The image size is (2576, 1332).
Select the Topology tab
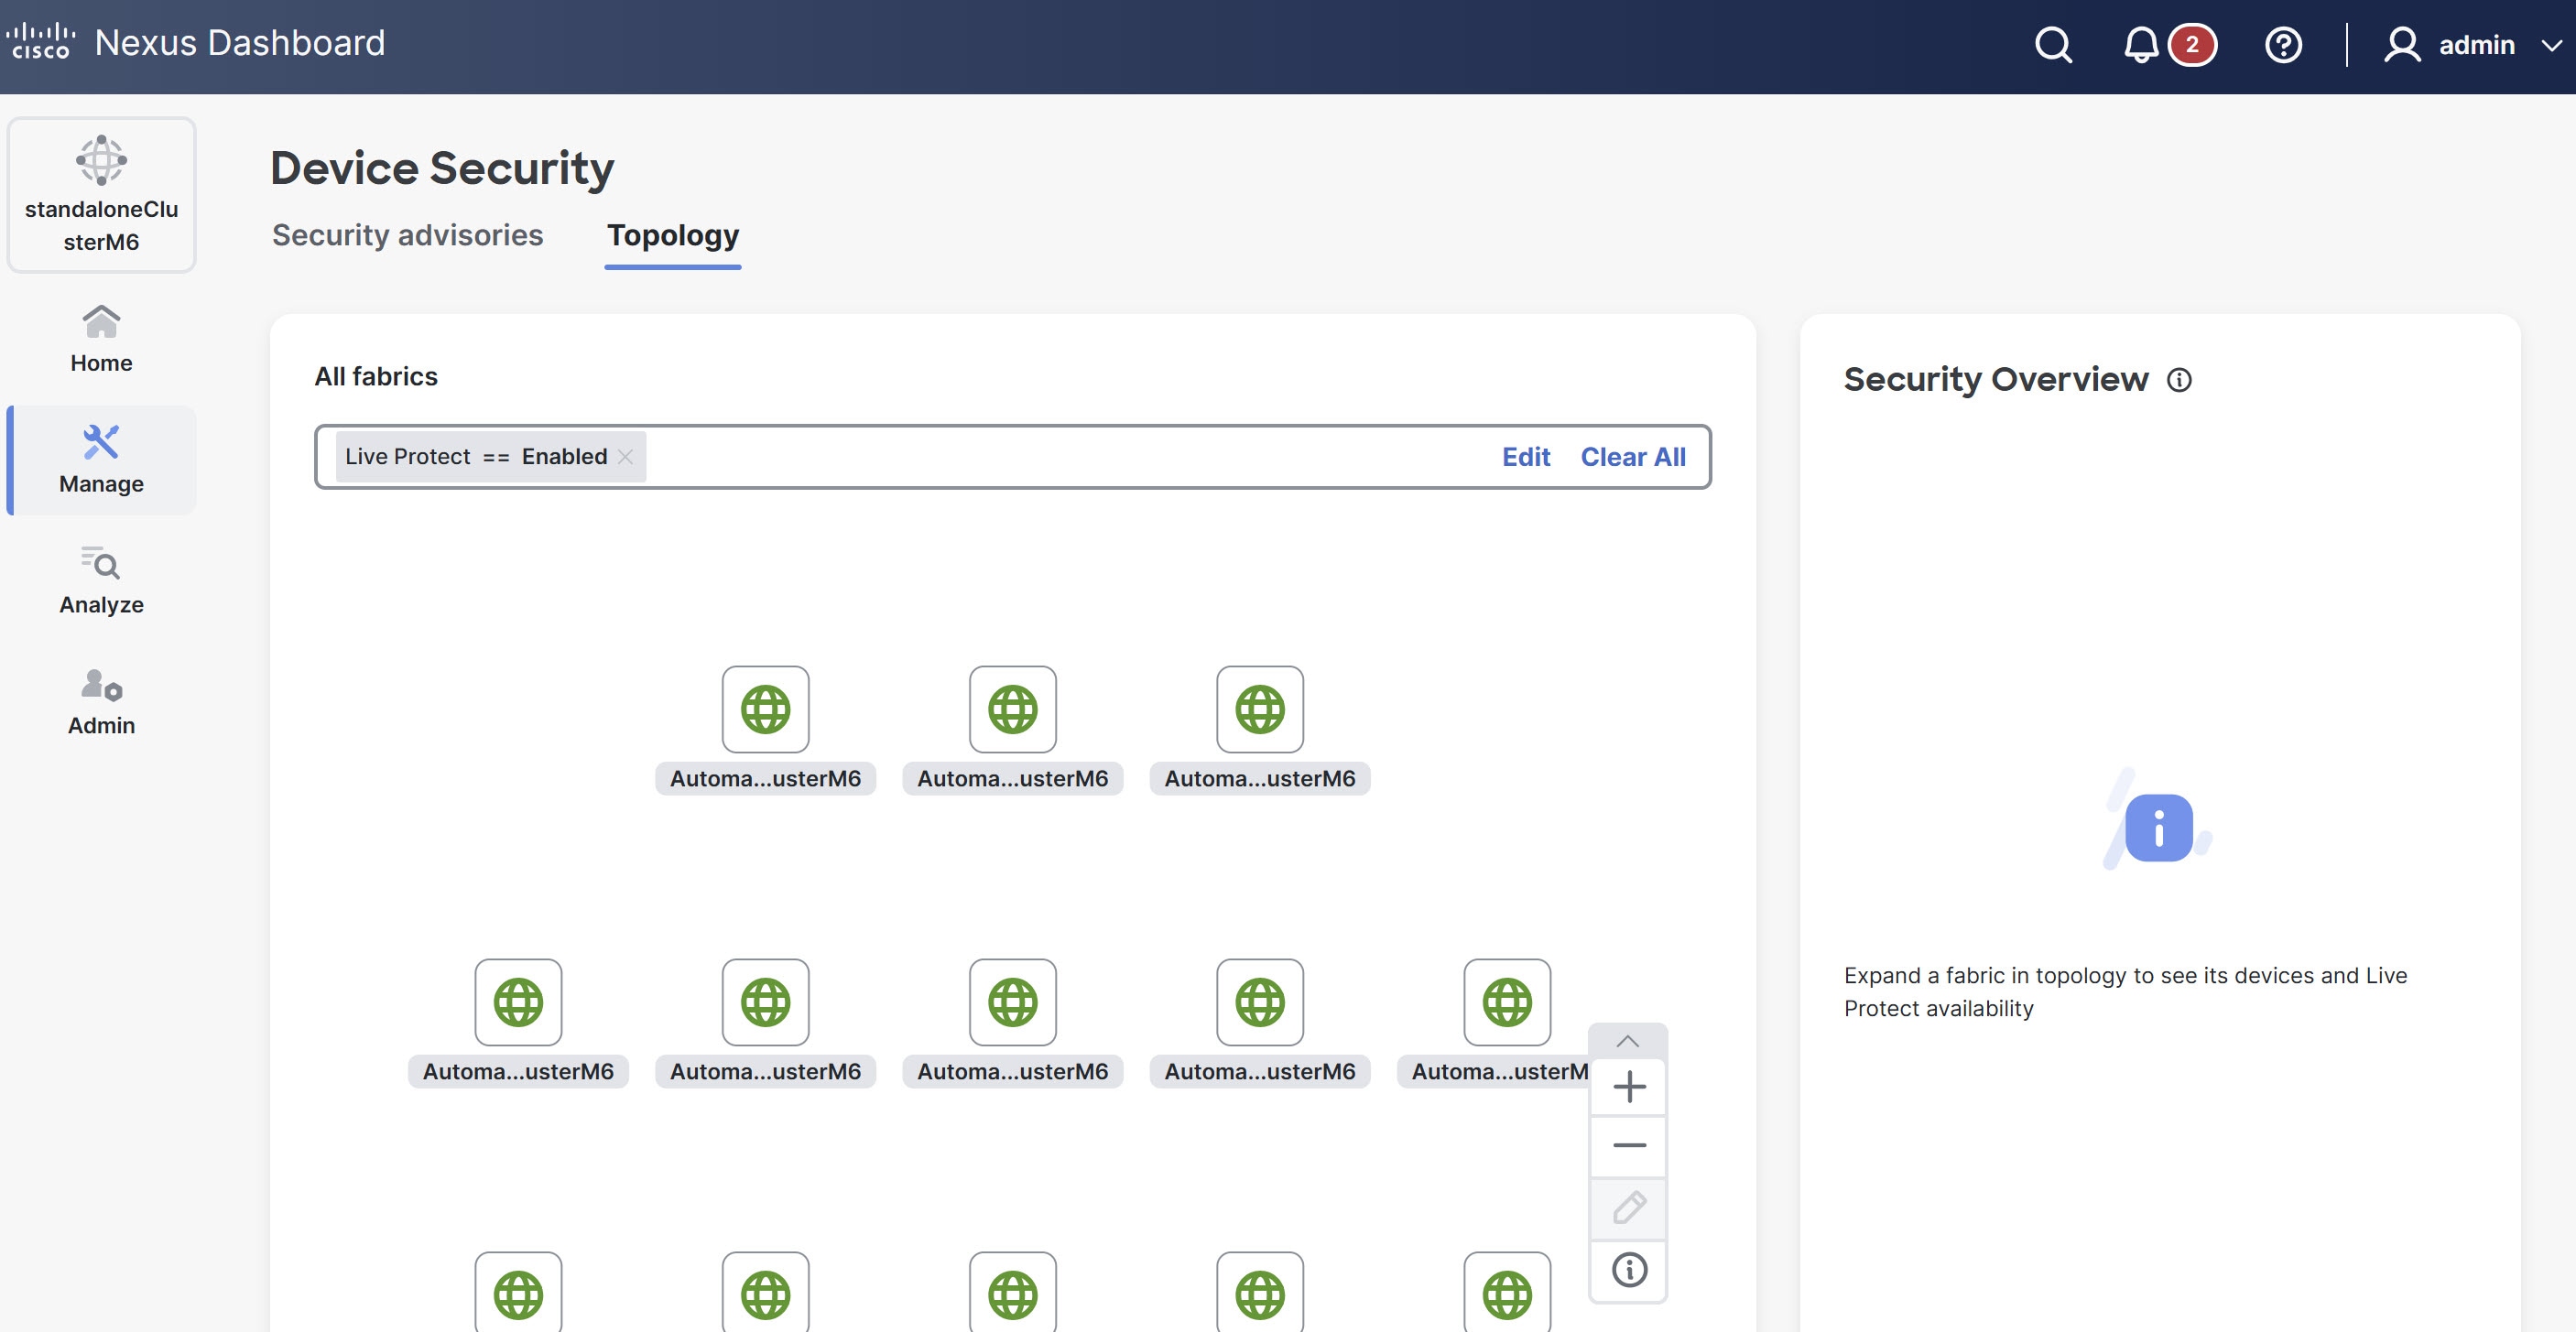pos(673,235)
